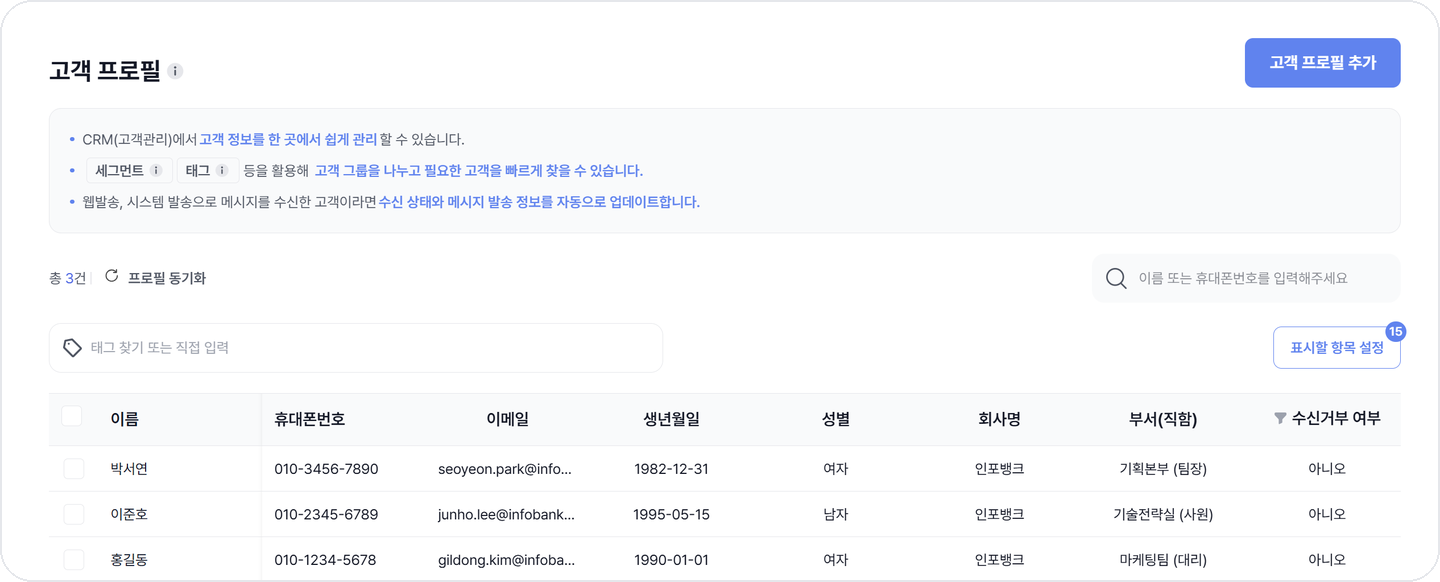The height and width of the screenshot is (582, 1440).
Task: Open the 수신거부 여부 filter funnel icon
Action: click(x=1280, y=418)
